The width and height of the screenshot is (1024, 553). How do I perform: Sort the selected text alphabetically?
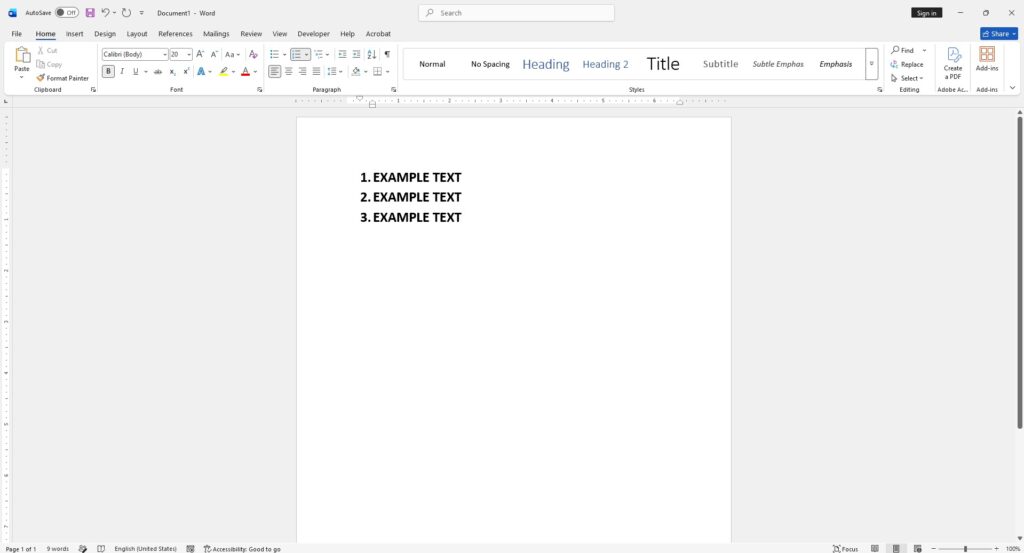(372, 54)
